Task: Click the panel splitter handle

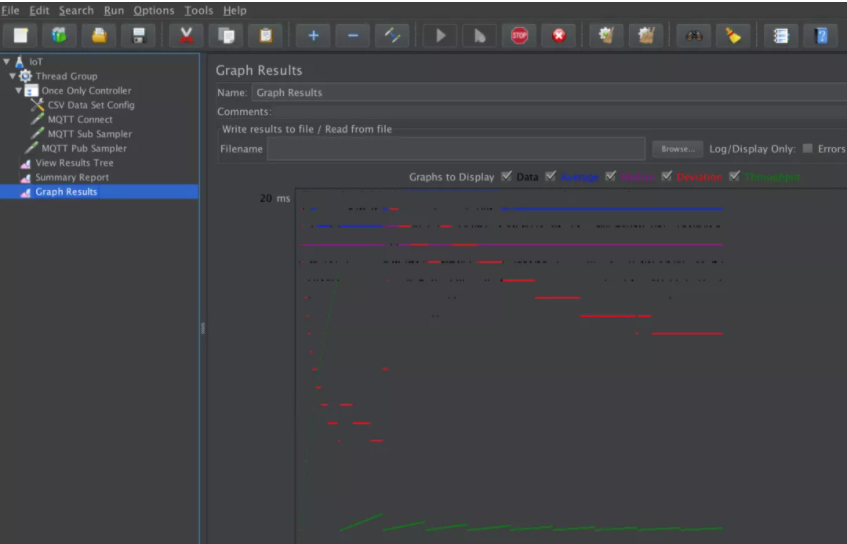Action: [x=203, y=328]
